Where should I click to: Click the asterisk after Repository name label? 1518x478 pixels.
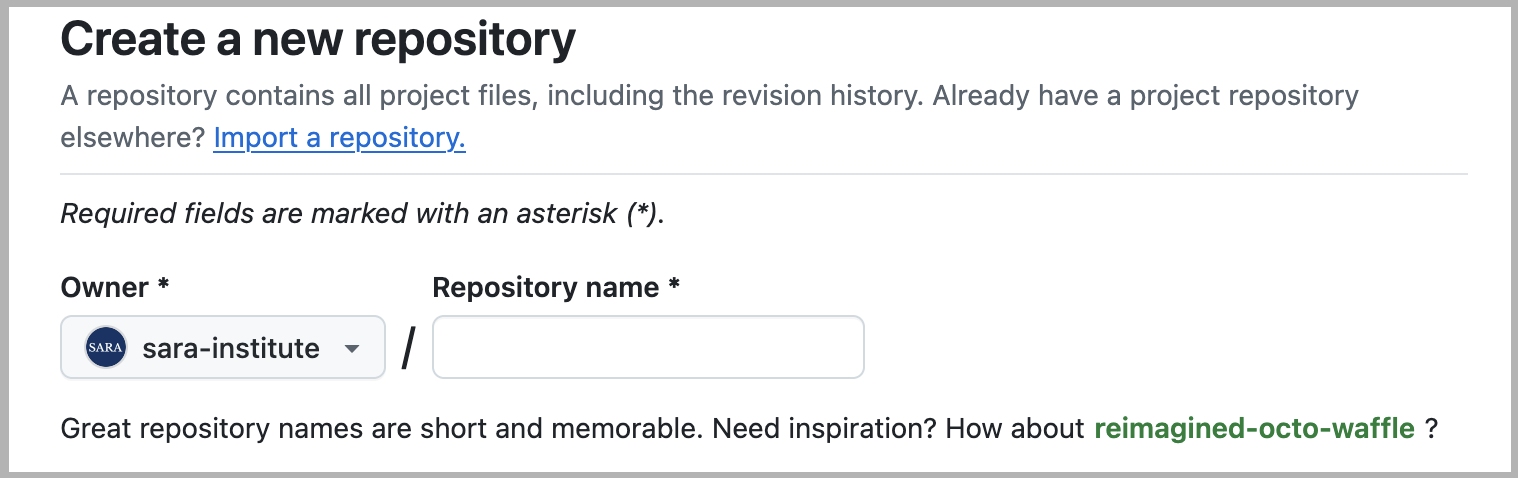click(674, 286)
